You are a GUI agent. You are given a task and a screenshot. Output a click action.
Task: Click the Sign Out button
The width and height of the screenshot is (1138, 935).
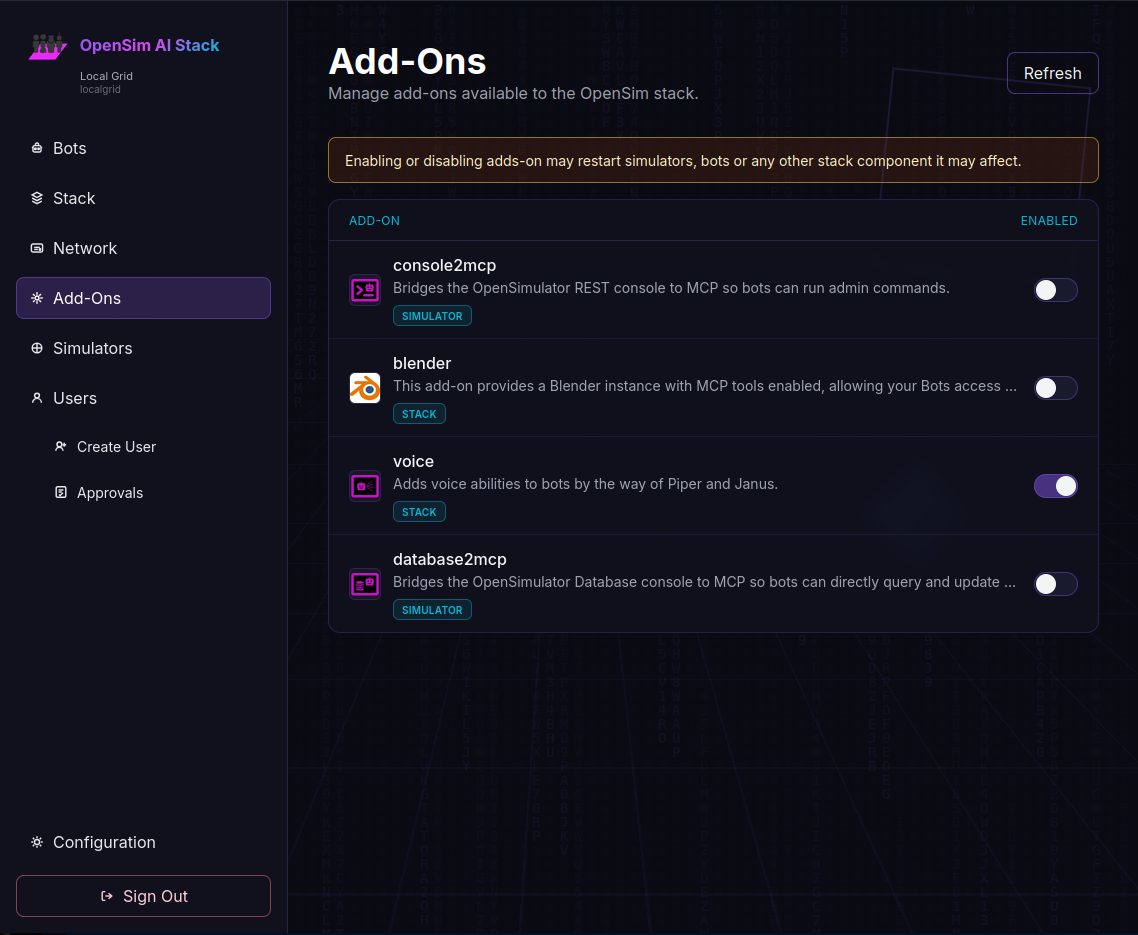pos(143,896)
